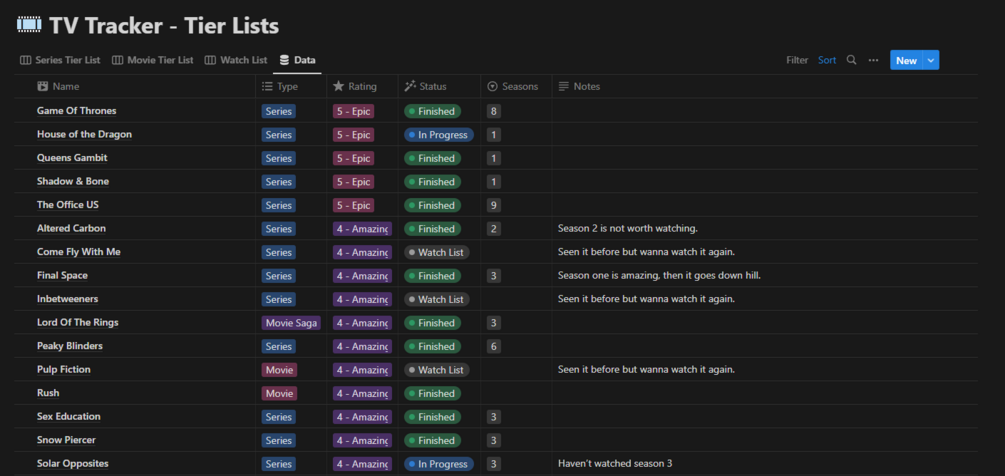The width and height of the screenshot is (1005, 476).
Task: Click the Movie type tag for Rush
Action: click(x=279, y=393)
